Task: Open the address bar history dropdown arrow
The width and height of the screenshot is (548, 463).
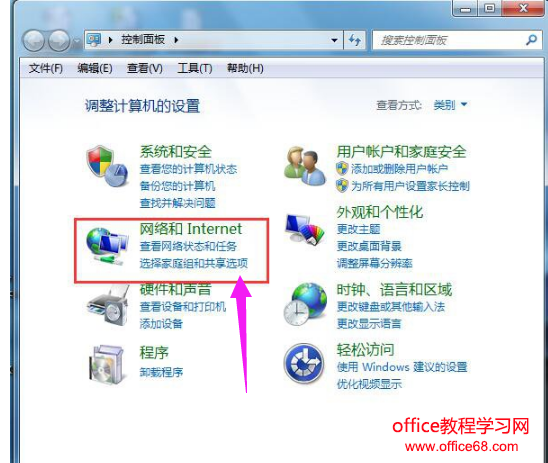Action: (334, 40)
